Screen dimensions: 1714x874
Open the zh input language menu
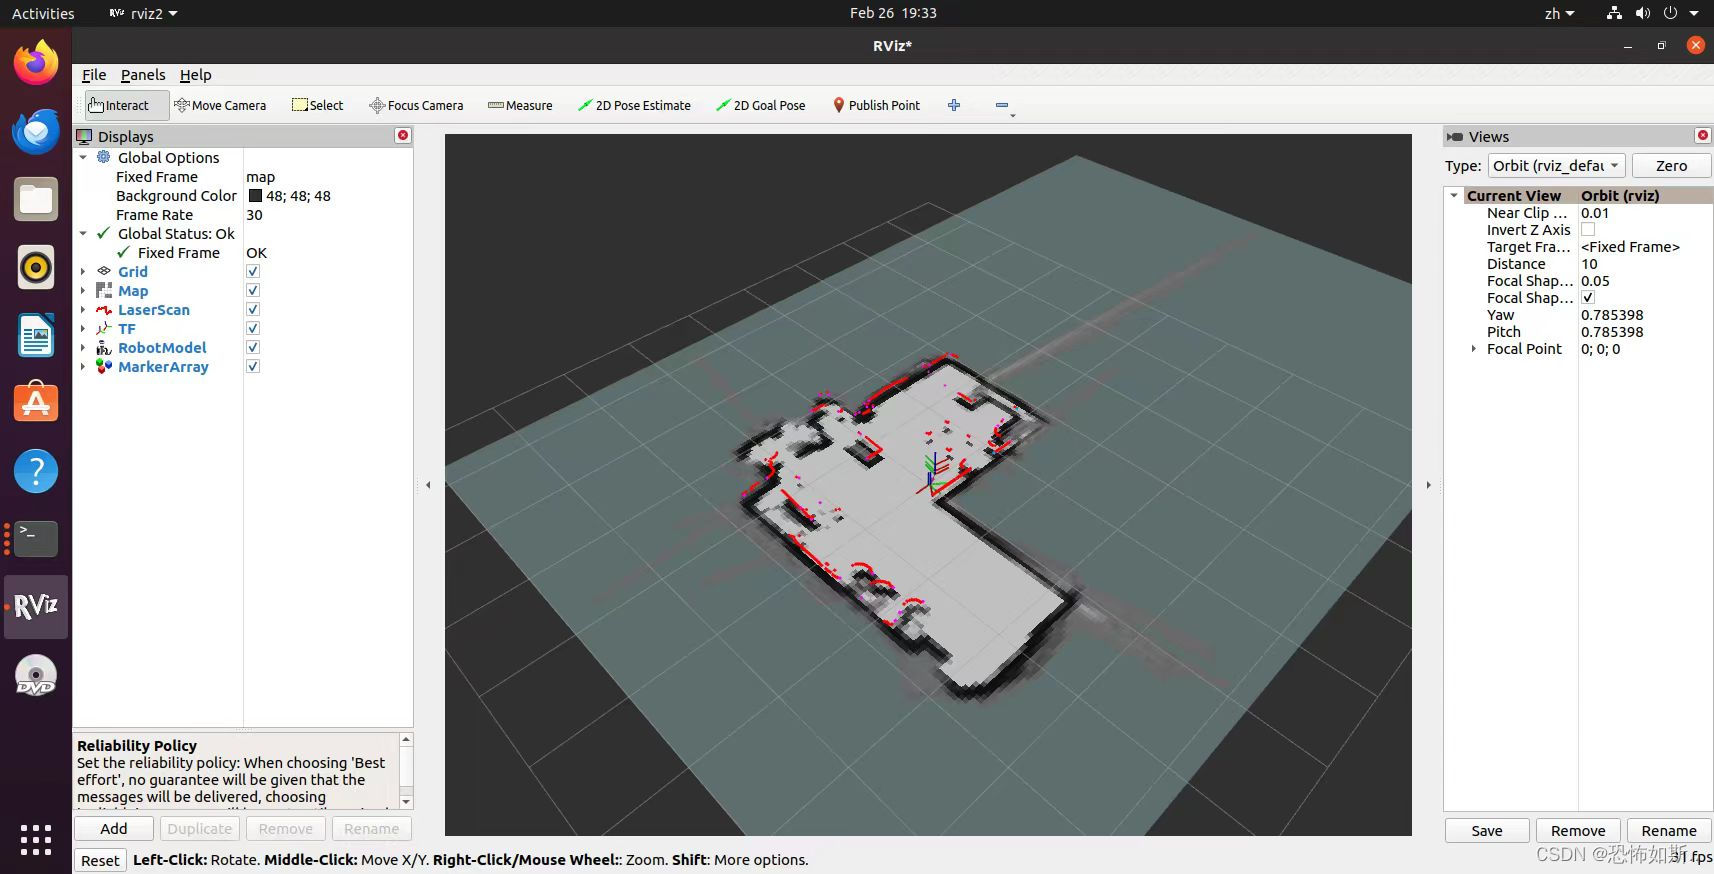point(1559,13)
